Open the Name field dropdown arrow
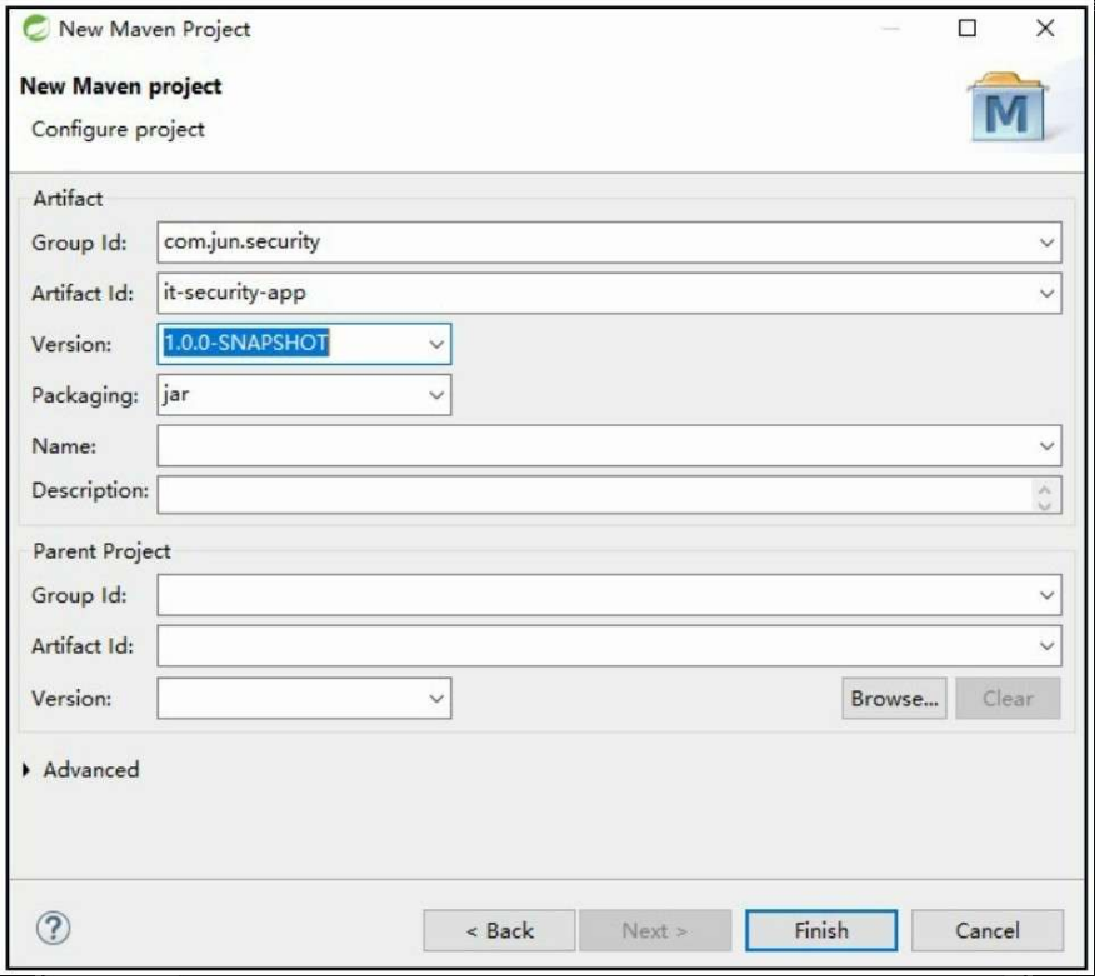The height and width of the screenshot is (976, 1095). tap(1046, 446)
